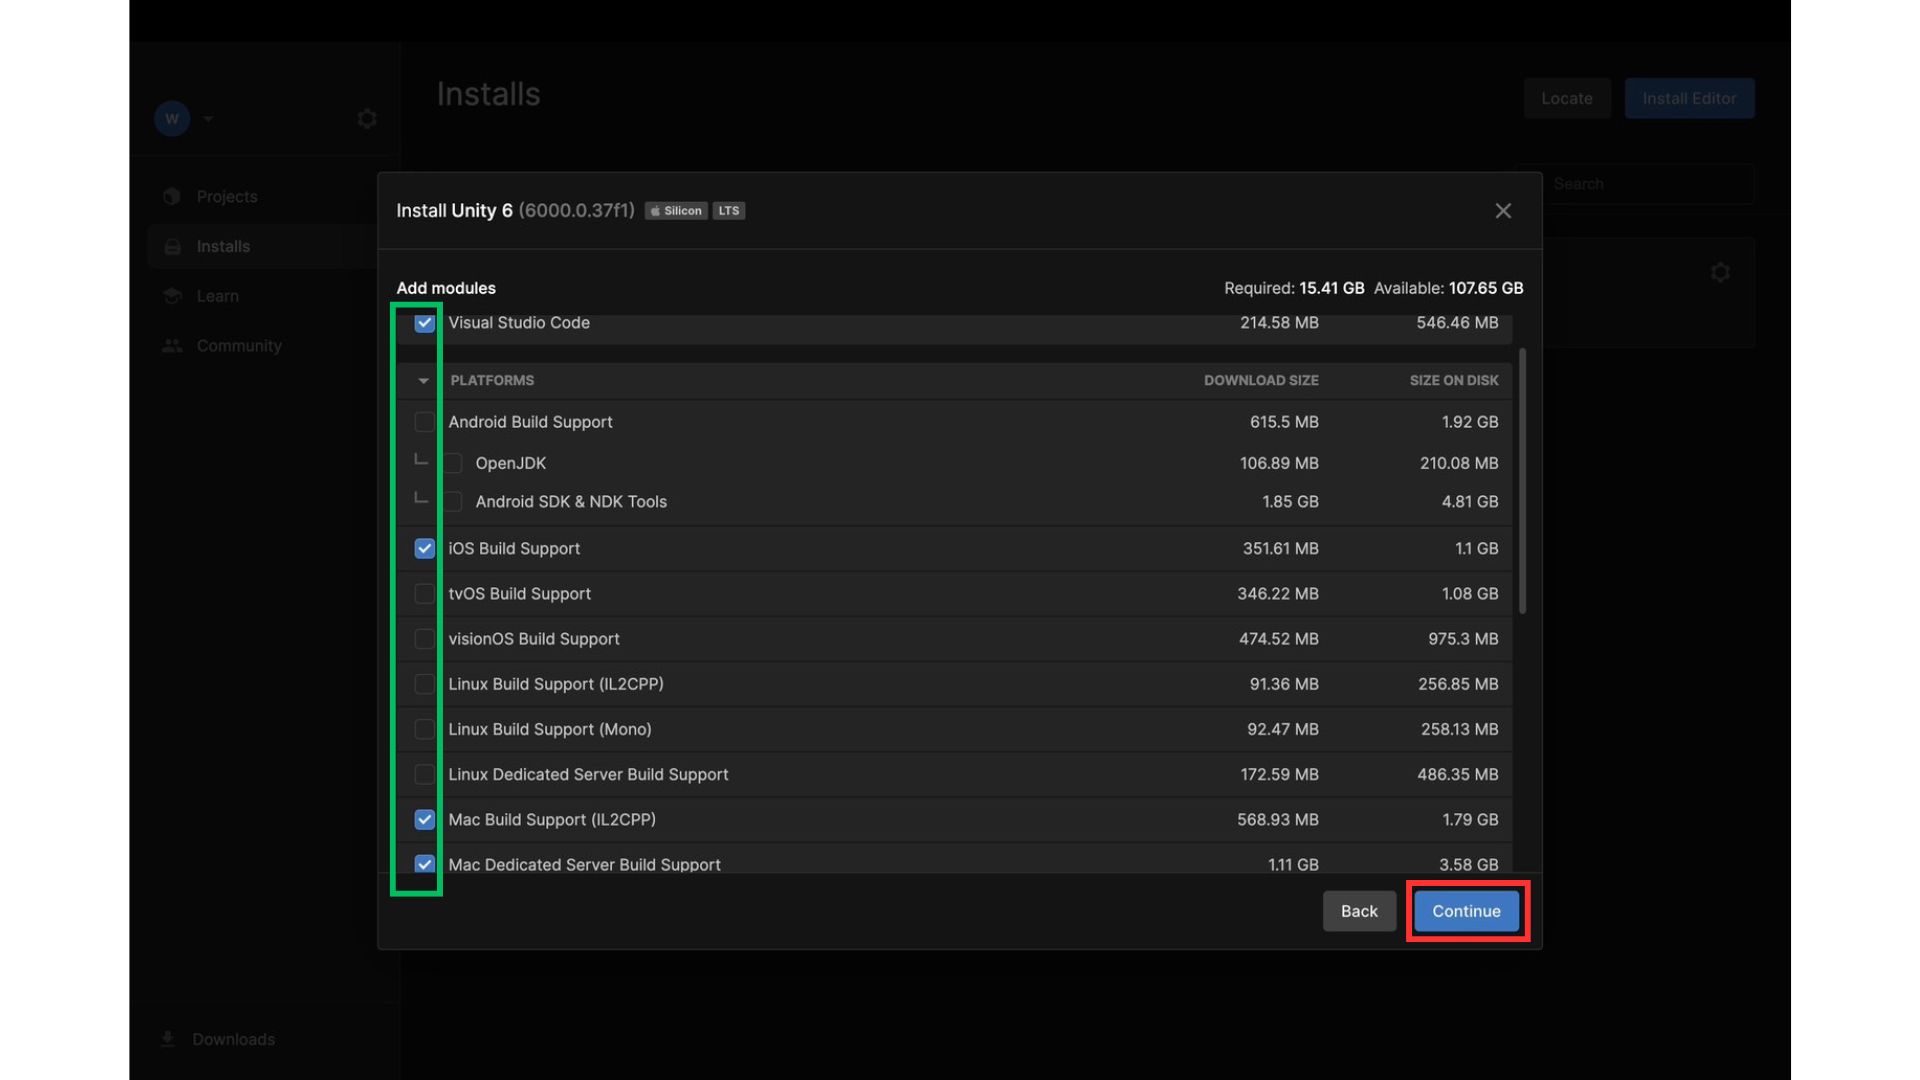Collapse the Platforms section arrow
Viewport: 1920px width, 1080px height.
click(424, 381)
